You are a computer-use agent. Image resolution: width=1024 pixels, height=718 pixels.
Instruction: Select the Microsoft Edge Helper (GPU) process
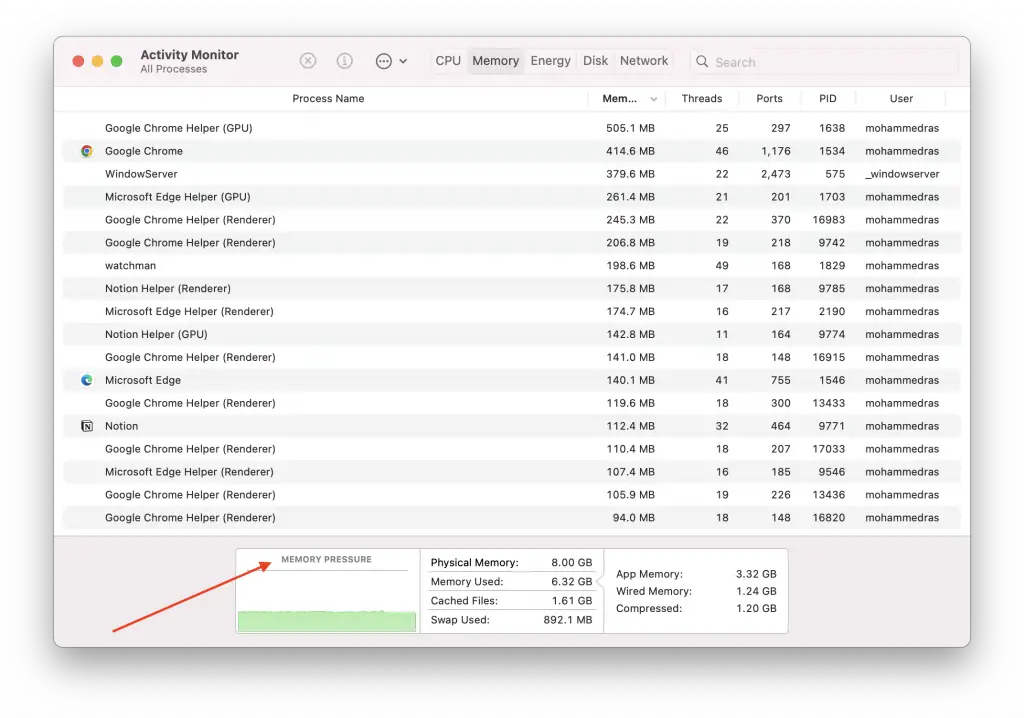[x=511, y=197]
